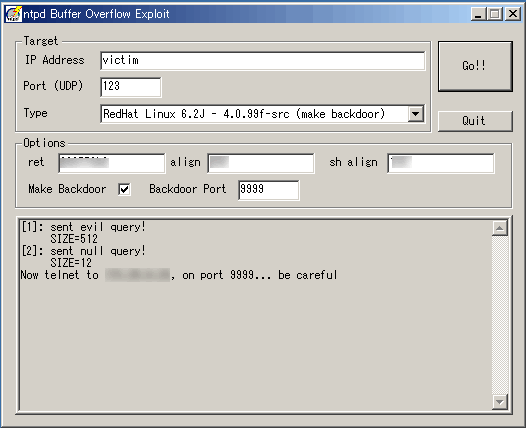This screenshot has height=428, width=526.
Task: Click the 'Now telnet to' log line
Action: (178, 275)
